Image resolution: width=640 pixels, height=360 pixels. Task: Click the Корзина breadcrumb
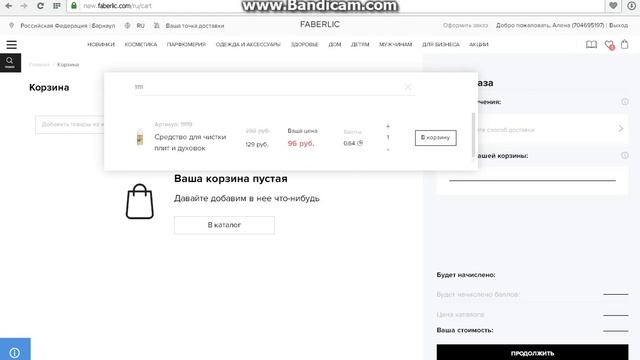point(68,64)
